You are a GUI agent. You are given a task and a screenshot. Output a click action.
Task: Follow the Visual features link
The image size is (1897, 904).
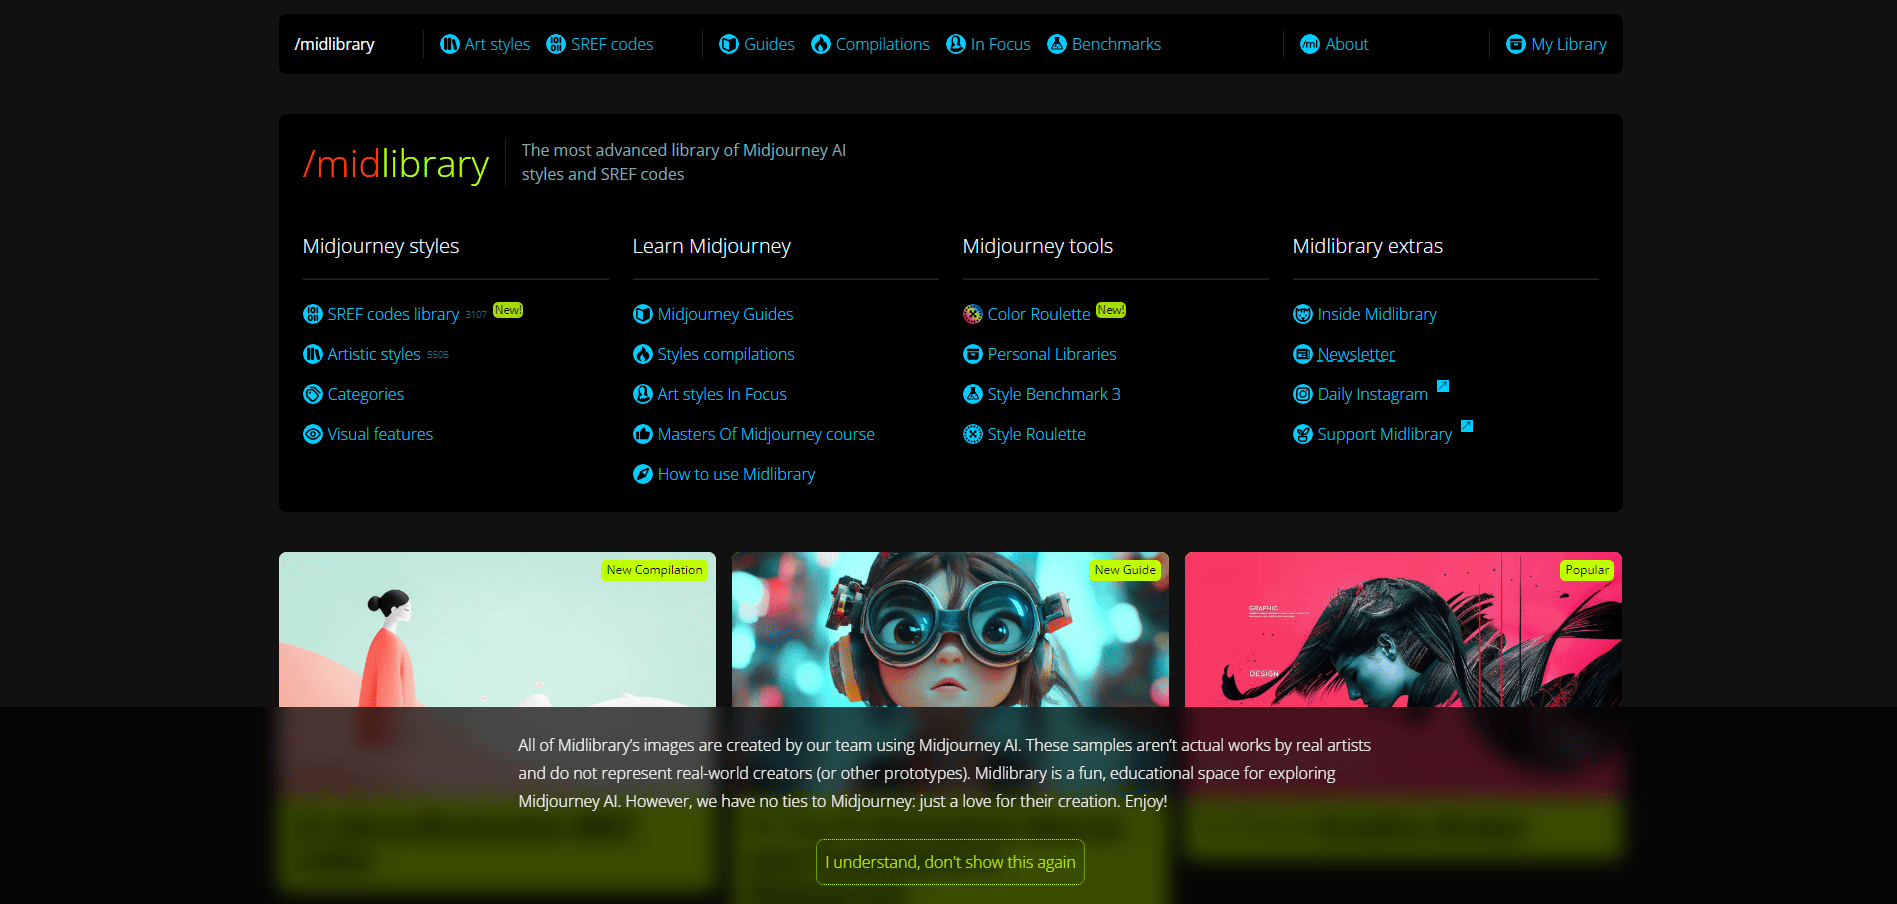coord(380,434)
